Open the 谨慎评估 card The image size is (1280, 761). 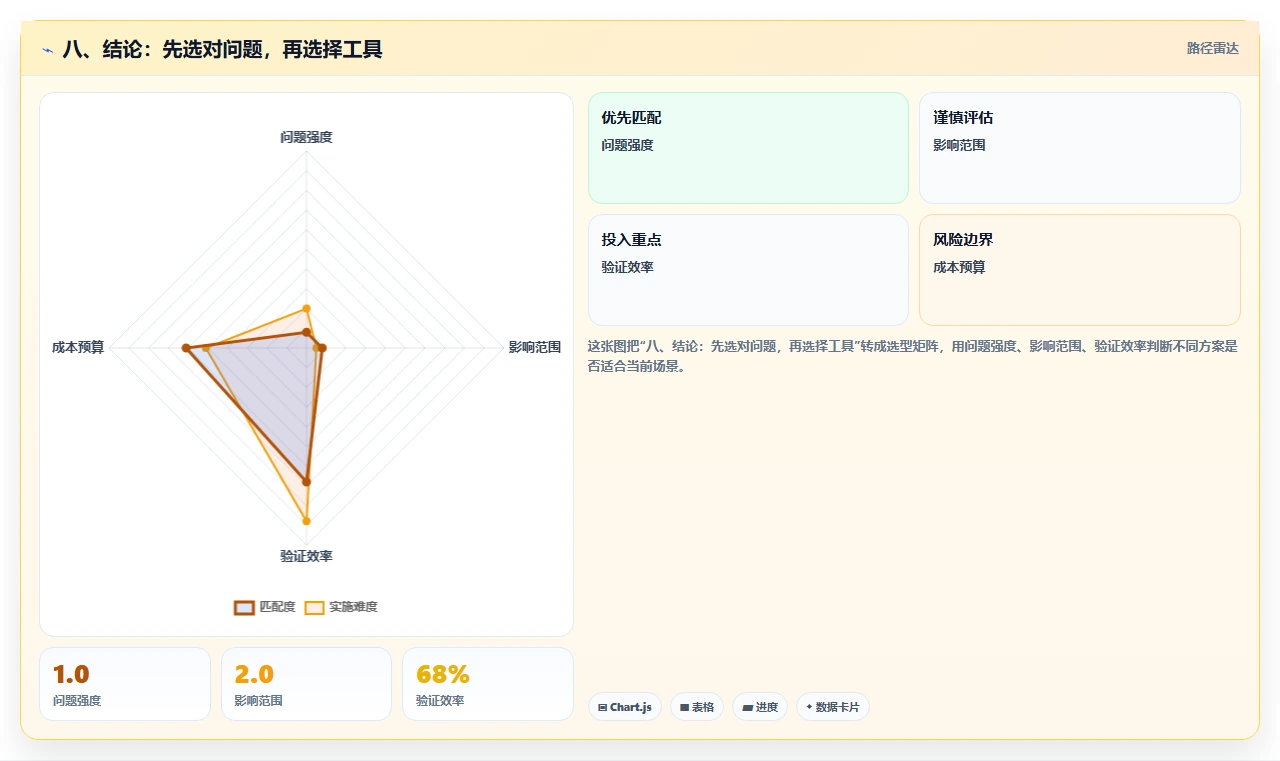(1080, 148)
